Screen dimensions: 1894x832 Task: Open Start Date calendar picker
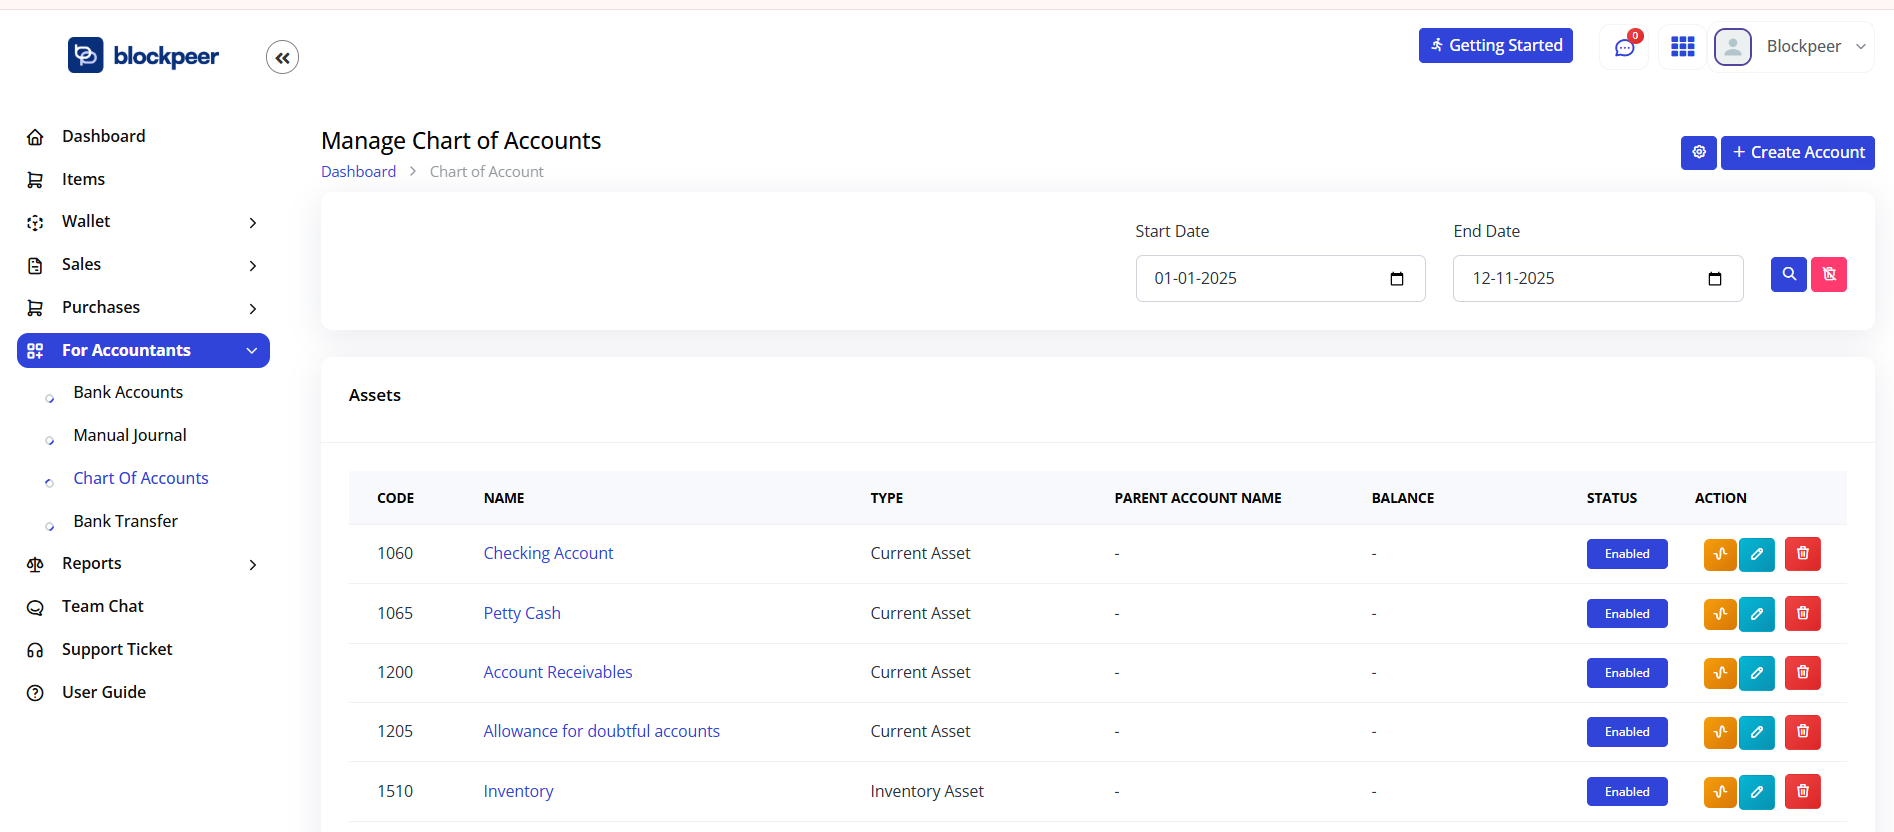pyautogui.click(x=1396, y=279)
